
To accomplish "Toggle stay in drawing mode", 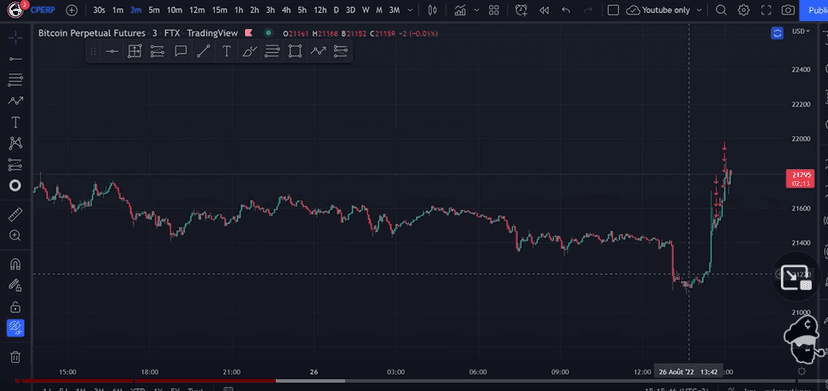I will 15,286.
